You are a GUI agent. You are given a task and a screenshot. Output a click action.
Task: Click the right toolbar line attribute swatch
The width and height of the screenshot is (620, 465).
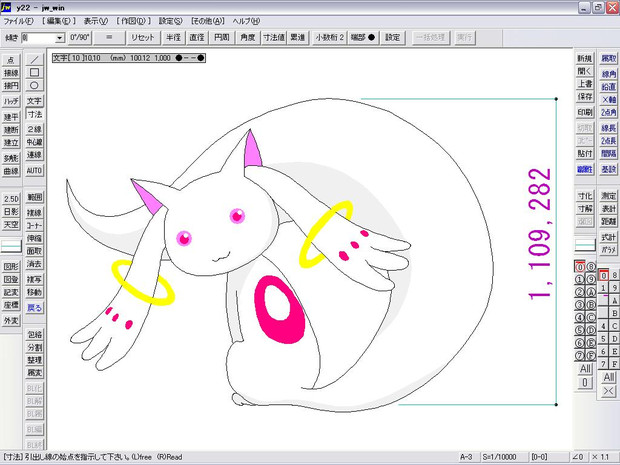pos(585,245)
